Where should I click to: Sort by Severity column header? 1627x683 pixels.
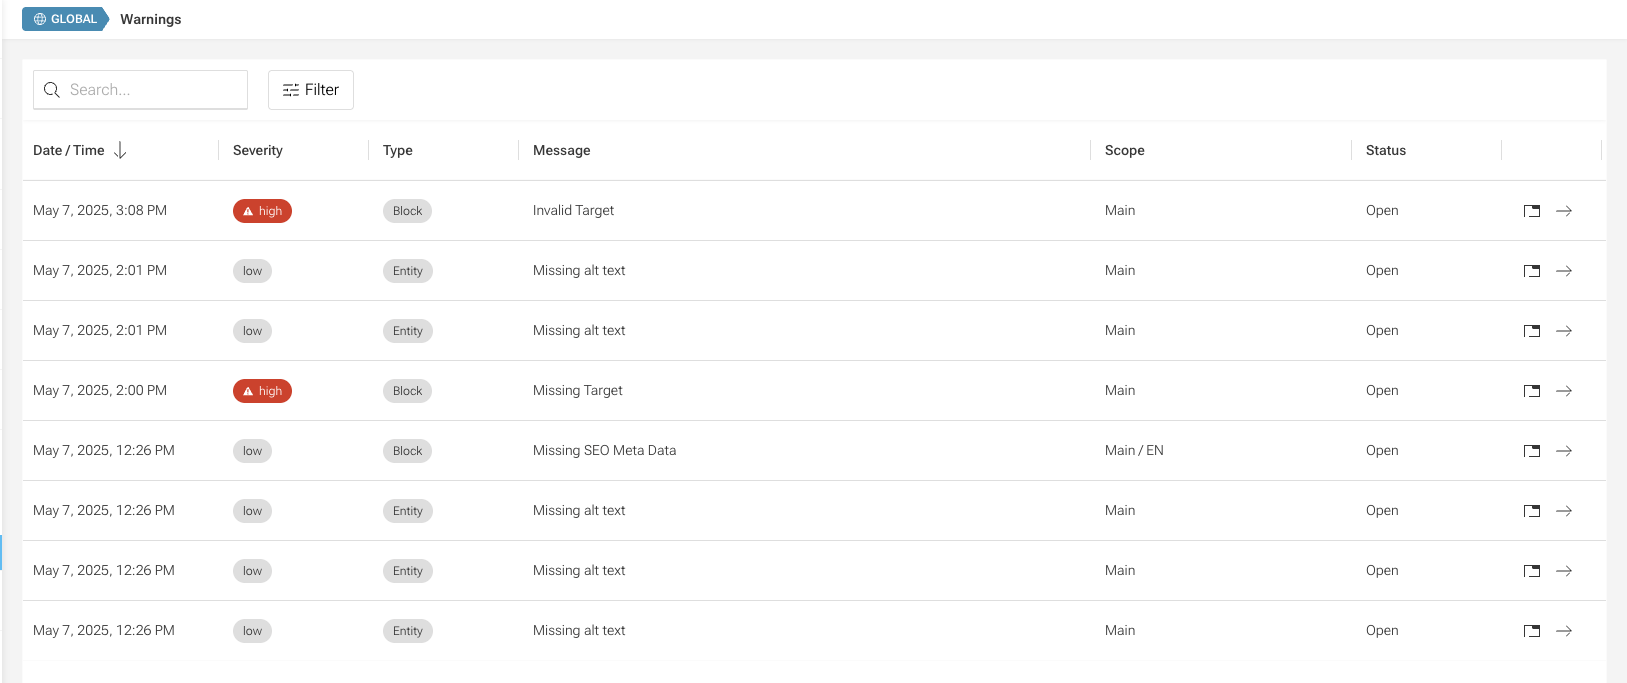pyautogui.click(x=258, y=150)
